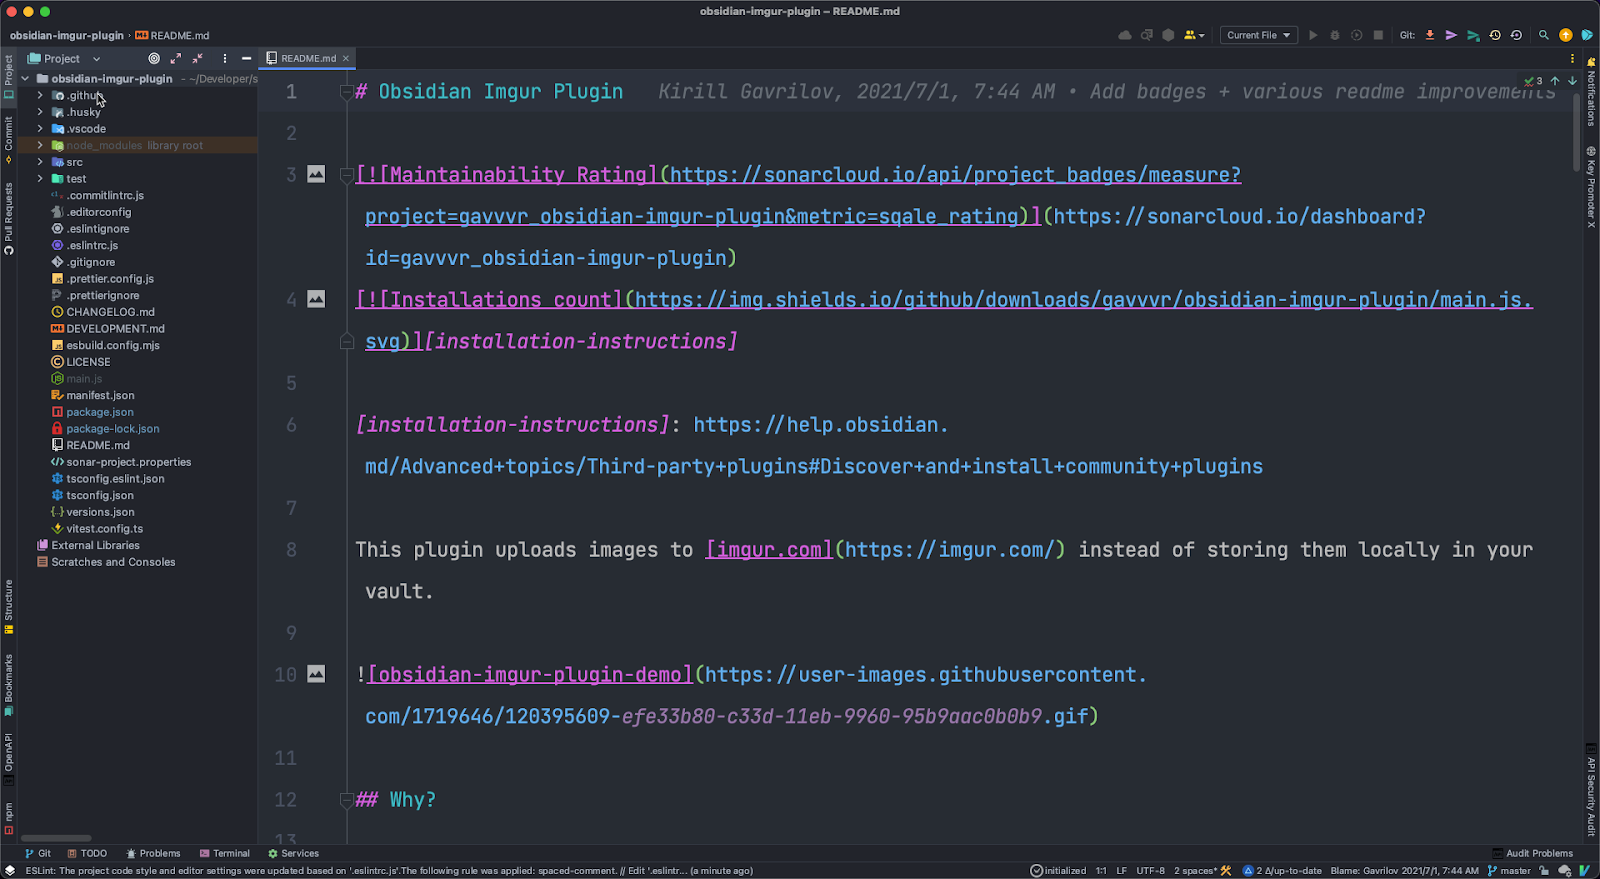
Task: Click the obsidian-imgur-plugin breadcrumb
Action: click(x=67, y=35)
